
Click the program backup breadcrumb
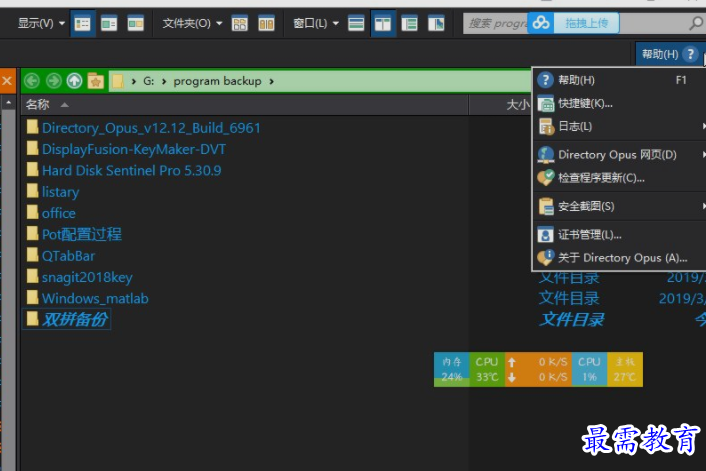click(217, 82)
